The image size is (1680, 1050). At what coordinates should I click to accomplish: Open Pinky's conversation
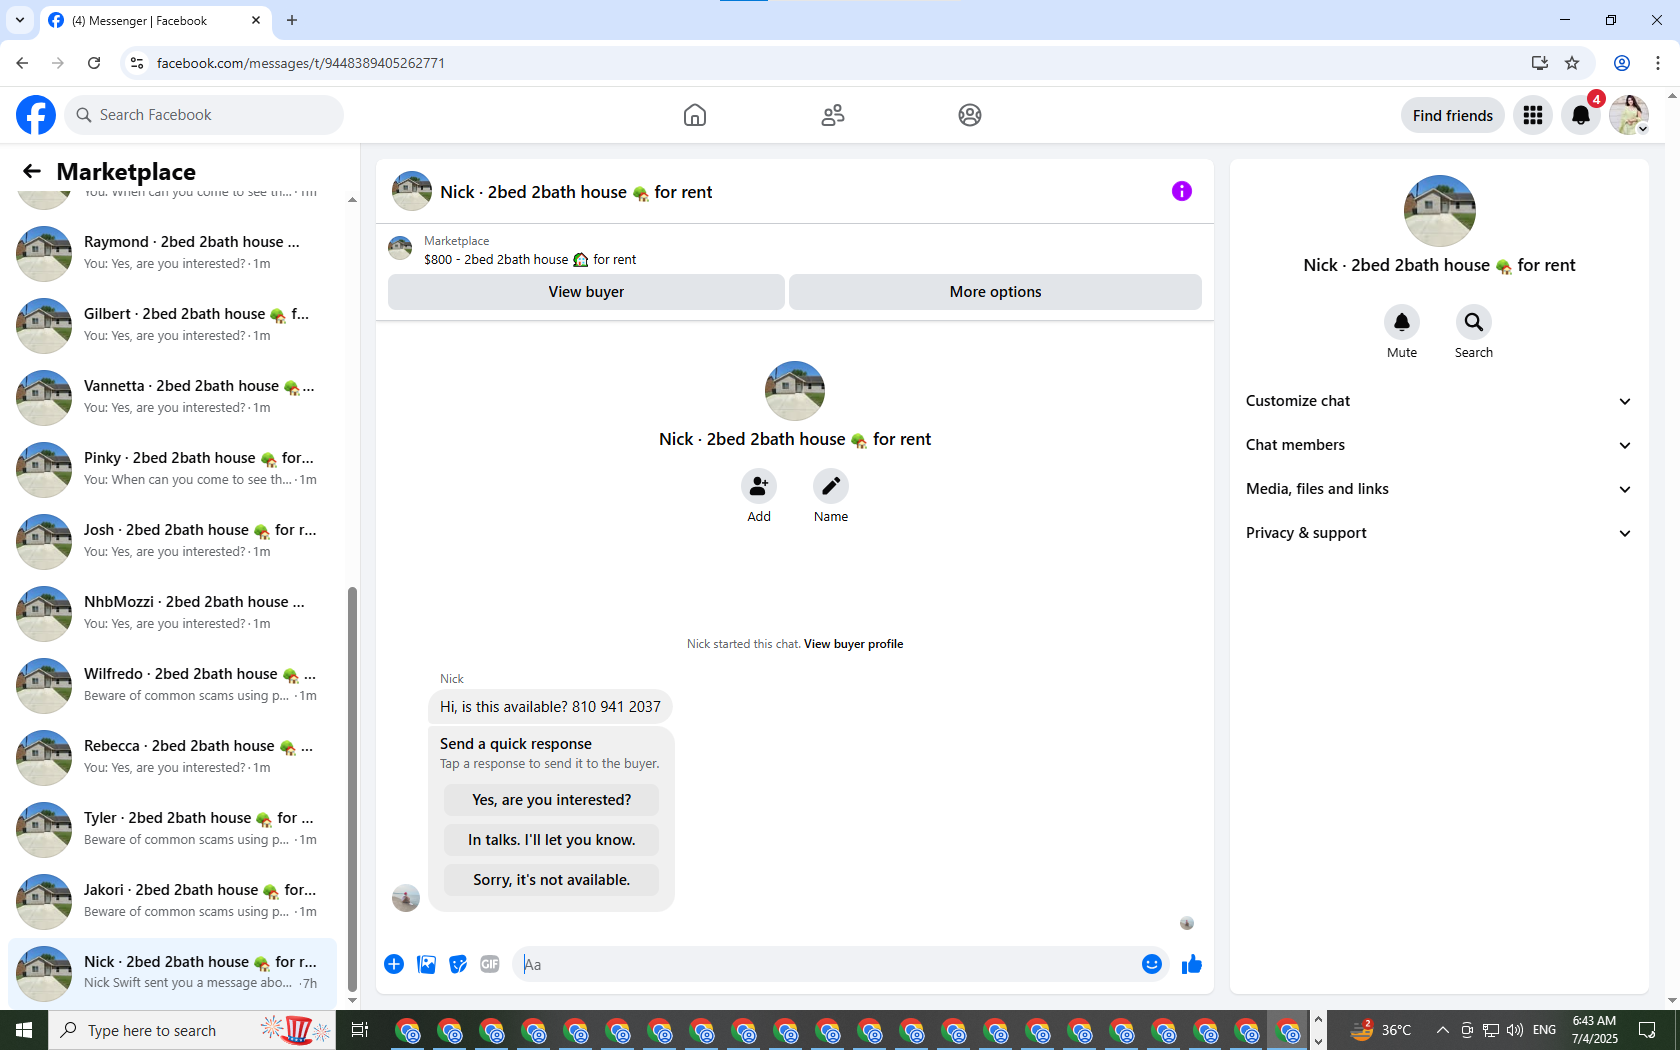click(x=172, y=468)
